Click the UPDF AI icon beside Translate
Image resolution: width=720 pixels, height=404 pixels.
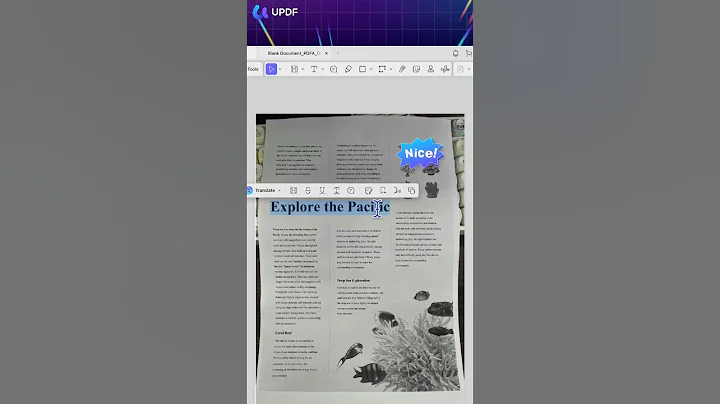[250, 191]
